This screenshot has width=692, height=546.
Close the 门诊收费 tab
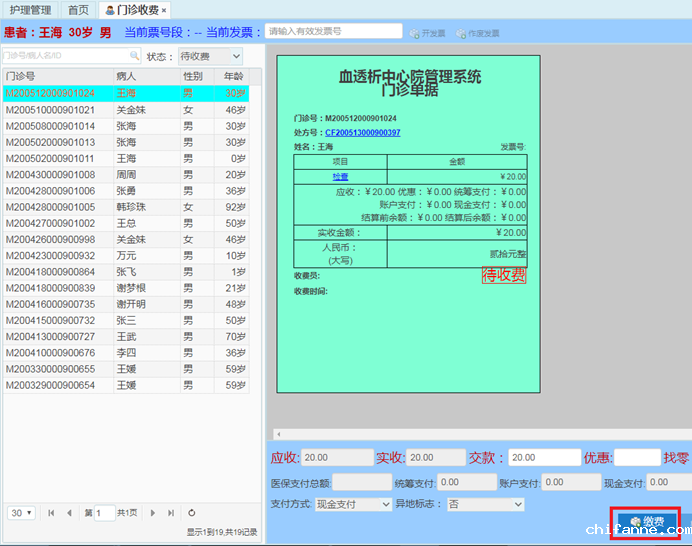click(x=164, y=10)
